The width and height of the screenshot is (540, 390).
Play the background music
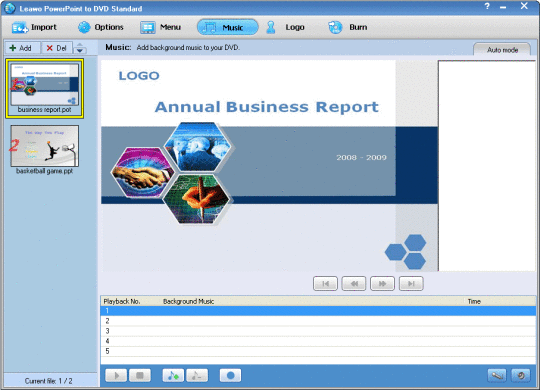click(116, 376)
